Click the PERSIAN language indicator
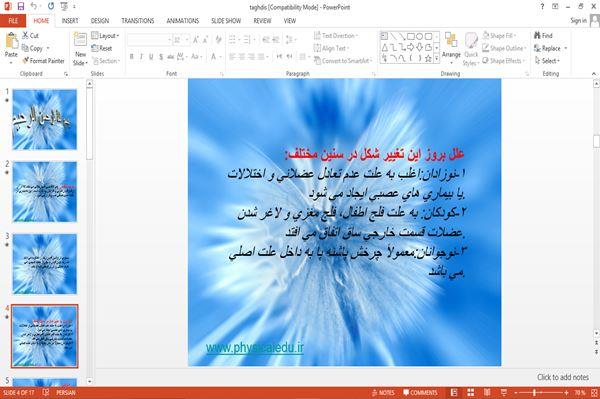This screenshot has height=399, width=600. [x=66, y=392]
